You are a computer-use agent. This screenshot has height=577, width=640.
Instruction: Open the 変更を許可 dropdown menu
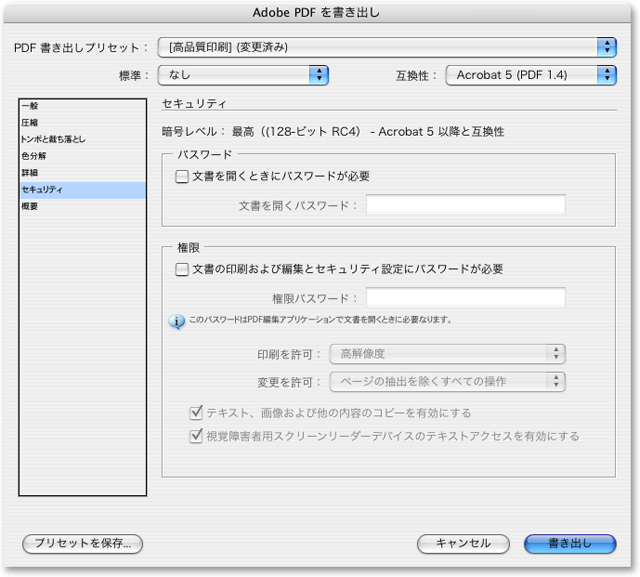447,381
